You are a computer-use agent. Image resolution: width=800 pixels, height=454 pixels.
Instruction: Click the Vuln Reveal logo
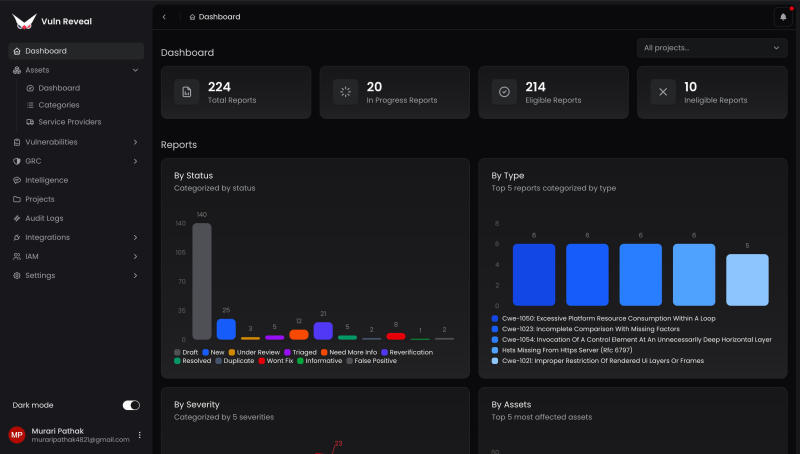[x=24, y=21]
